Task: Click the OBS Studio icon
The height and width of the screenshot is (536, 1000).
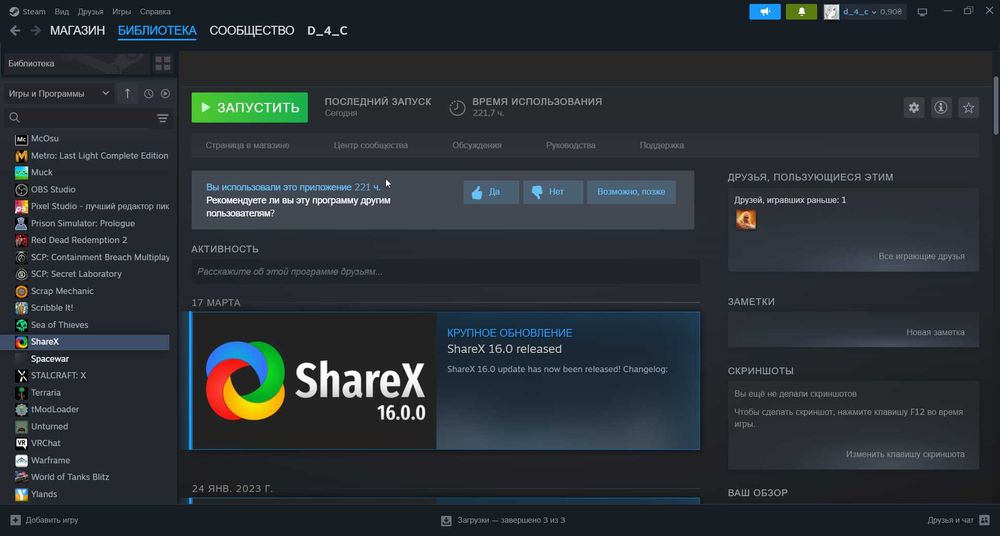Action: pos(21,190)
